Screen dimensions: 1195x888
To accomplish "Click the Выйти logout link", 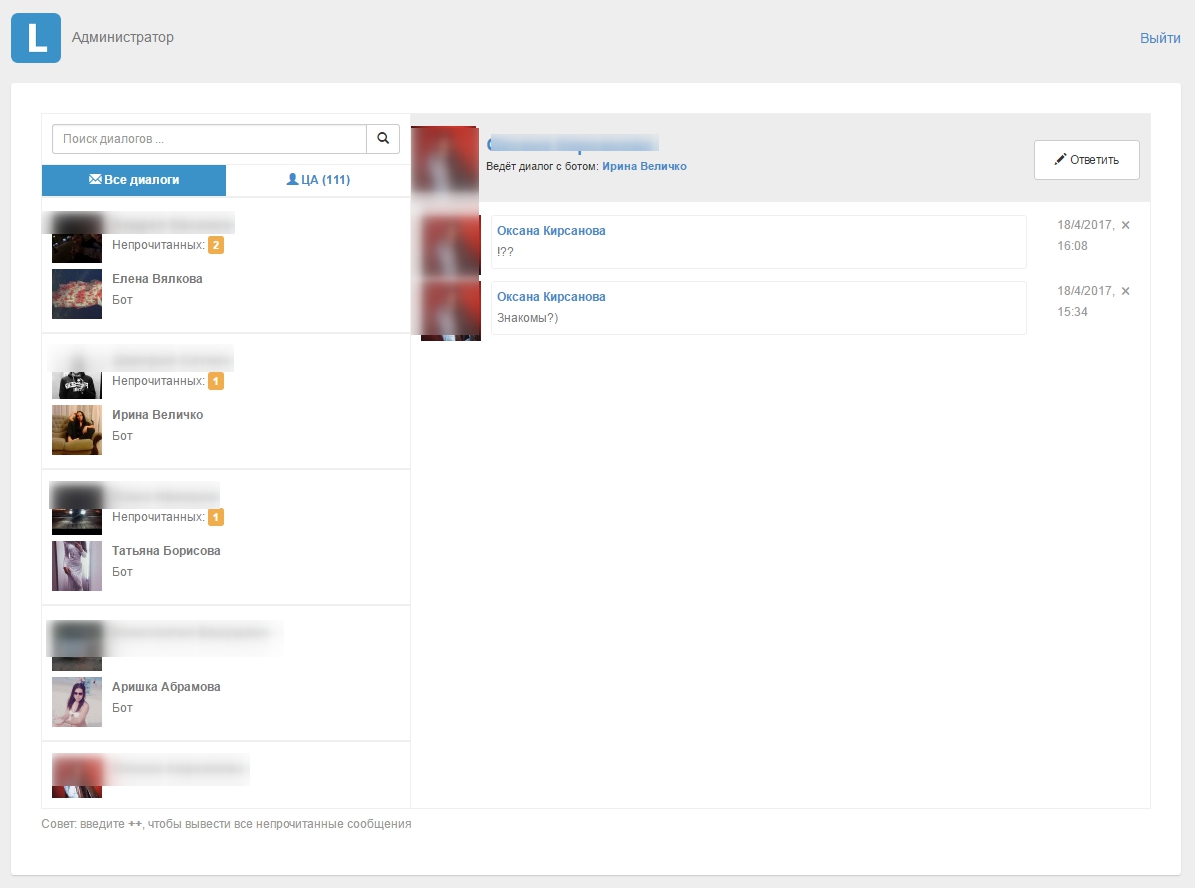I will [x=1160, y=38].
